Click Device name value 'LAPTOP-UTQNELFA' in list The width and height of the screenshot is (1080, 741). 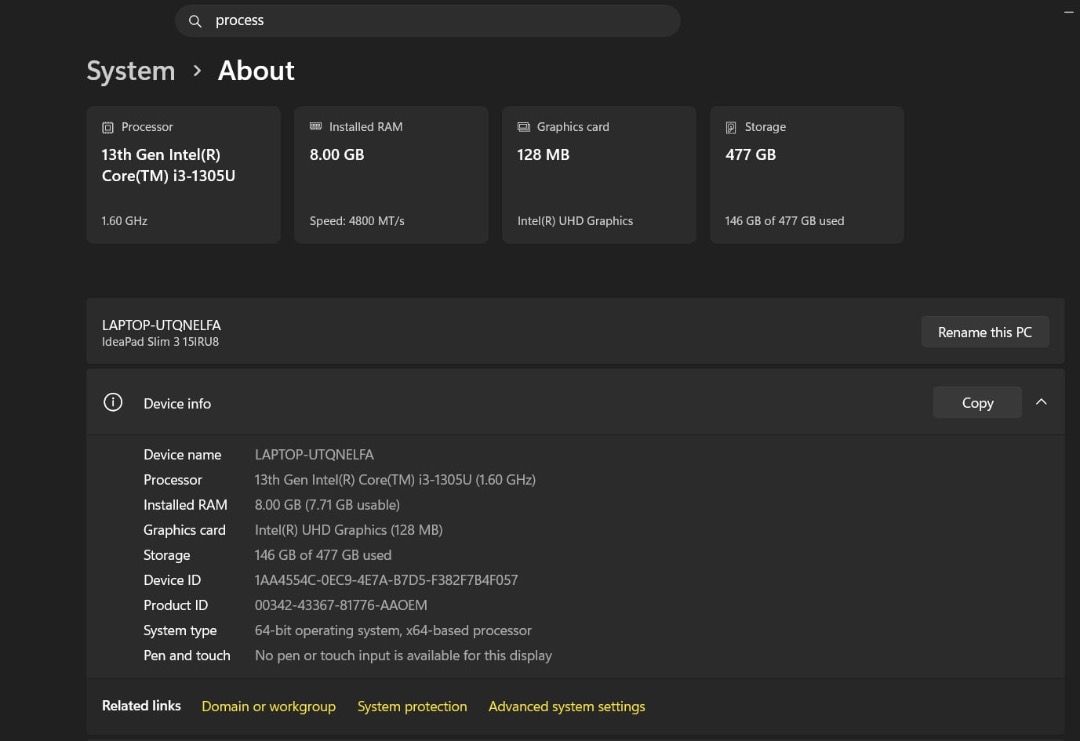coord(314,455)
